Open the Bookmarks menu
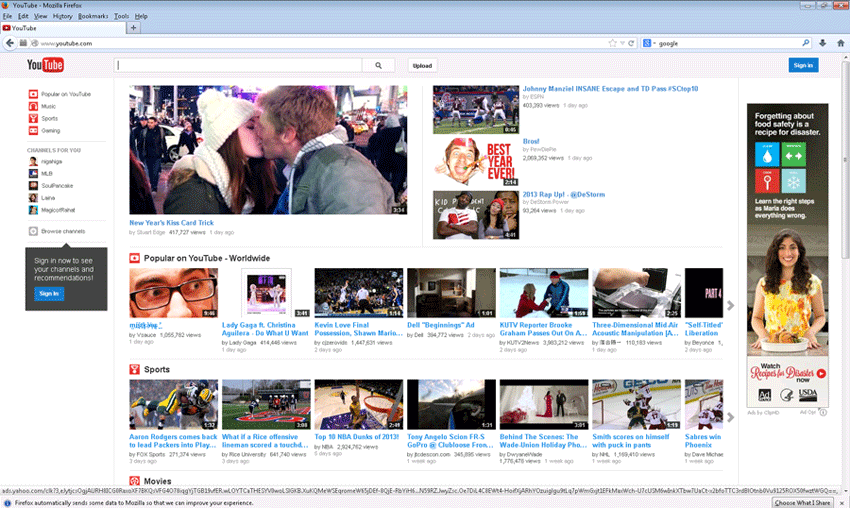The height and width of the screenshot is (508, 850). (93, 16)
